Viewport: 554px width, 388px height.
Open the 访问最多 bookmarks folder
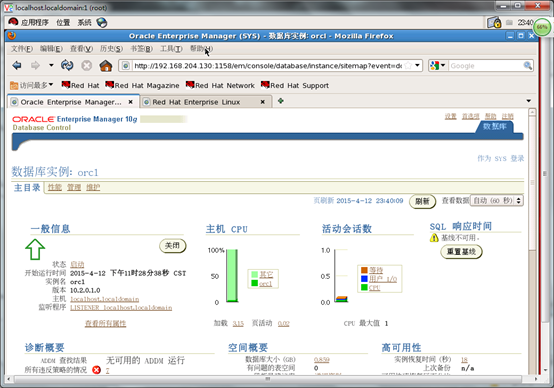tap(31, 85)
